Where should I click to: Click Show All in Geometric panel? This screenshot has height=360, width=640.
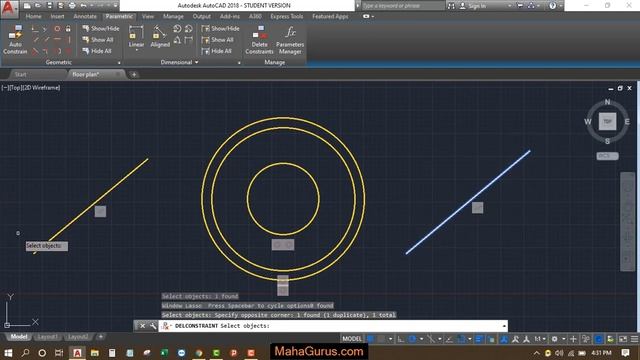(98, 40)
